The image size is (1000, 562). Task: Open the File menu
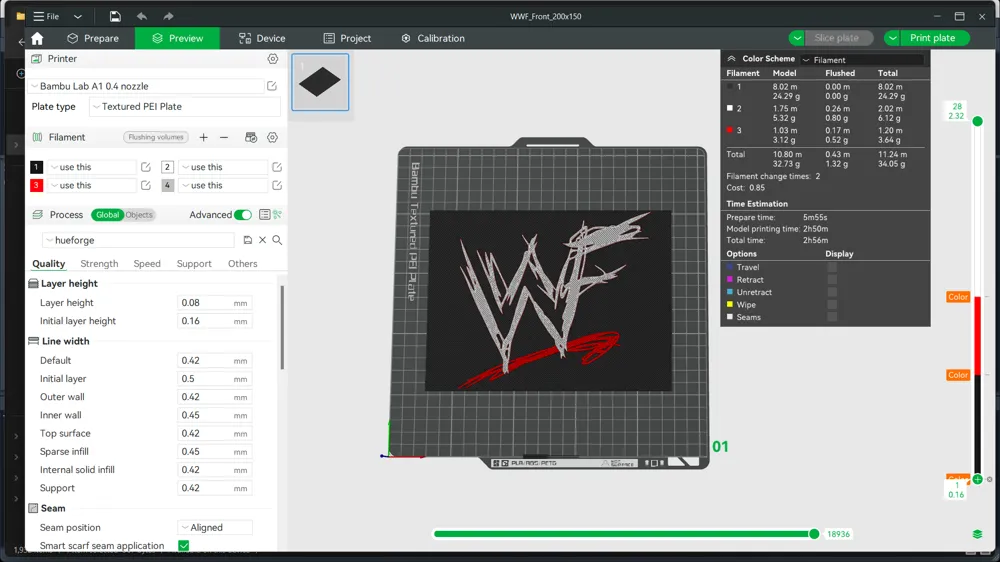[46, 17]
